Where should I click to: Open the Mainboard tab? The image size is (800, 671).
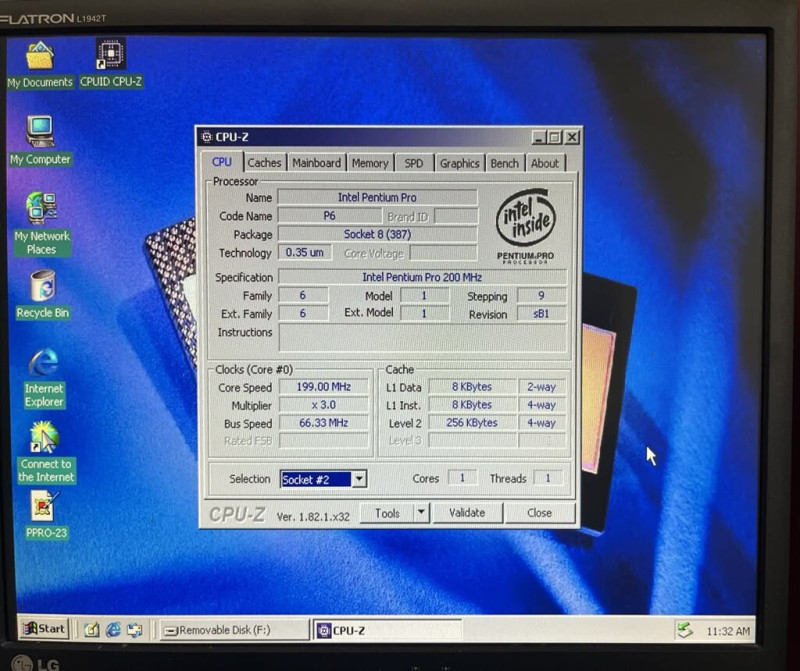316,163
